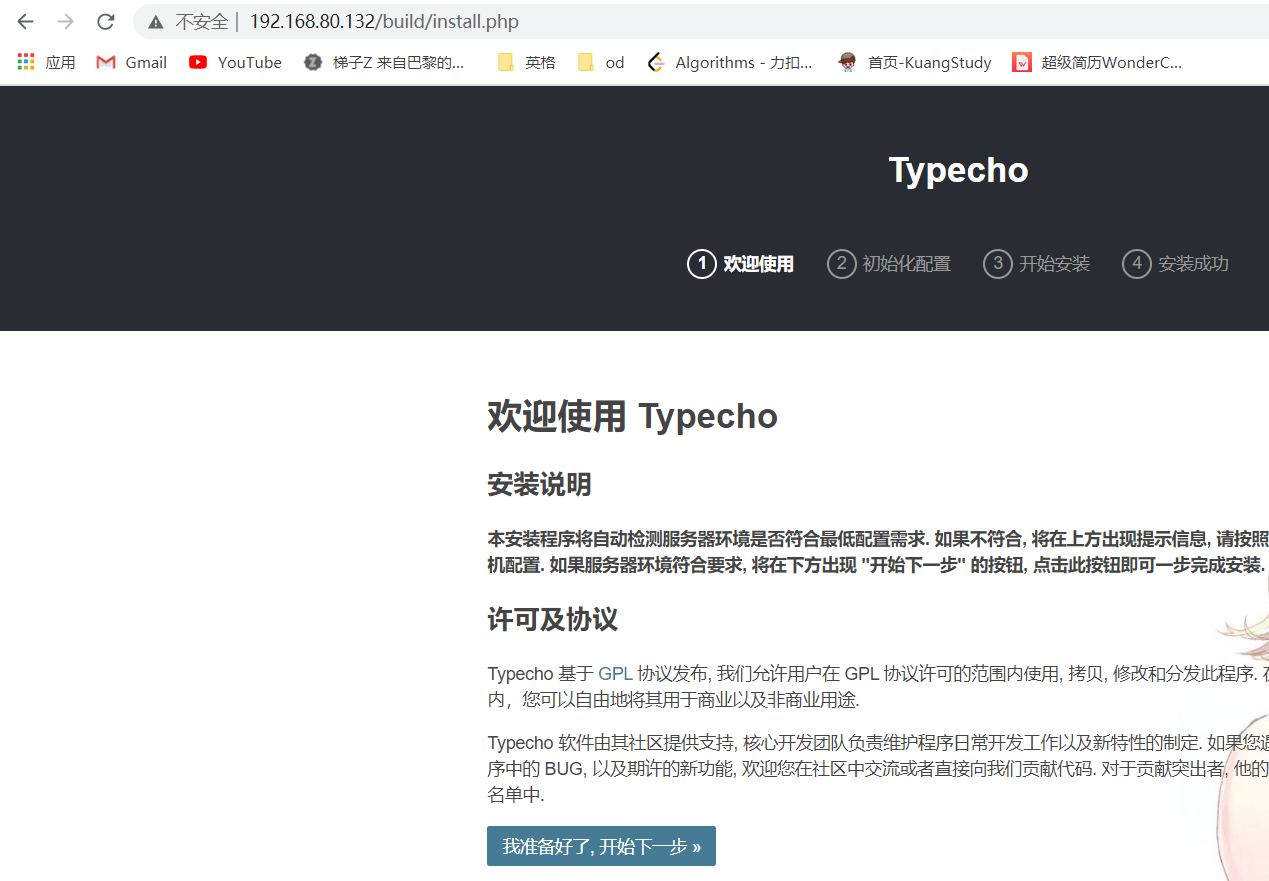Reload the page with refresh icon
The image size is (1269, 881).
(106, 21)
